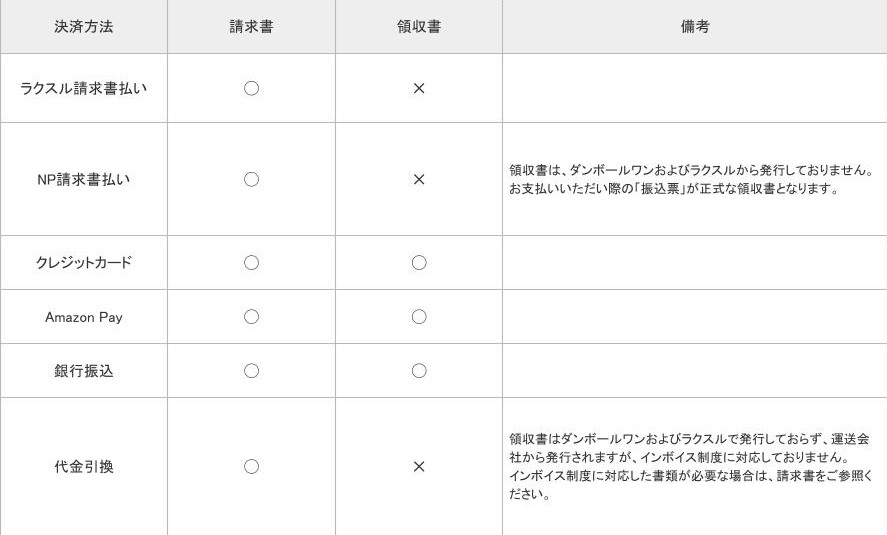Click the NP請求書払い remarks note text
The width and height of the screenshot is (887, 535).
[x=692, y=179]
